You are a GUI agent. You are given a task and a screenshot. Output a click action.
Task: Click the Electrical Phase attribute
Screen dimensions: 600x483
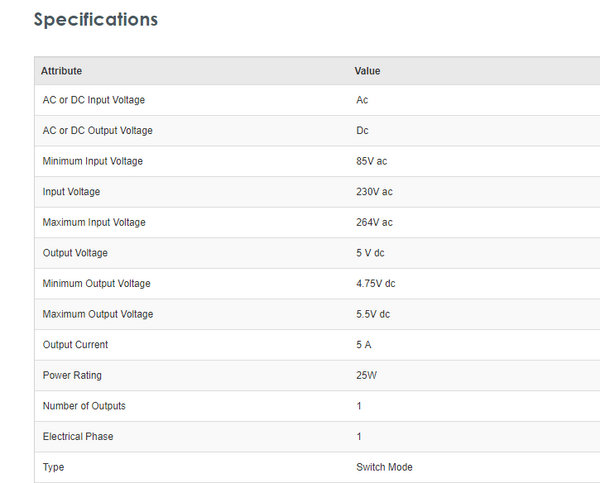point(76,437)
